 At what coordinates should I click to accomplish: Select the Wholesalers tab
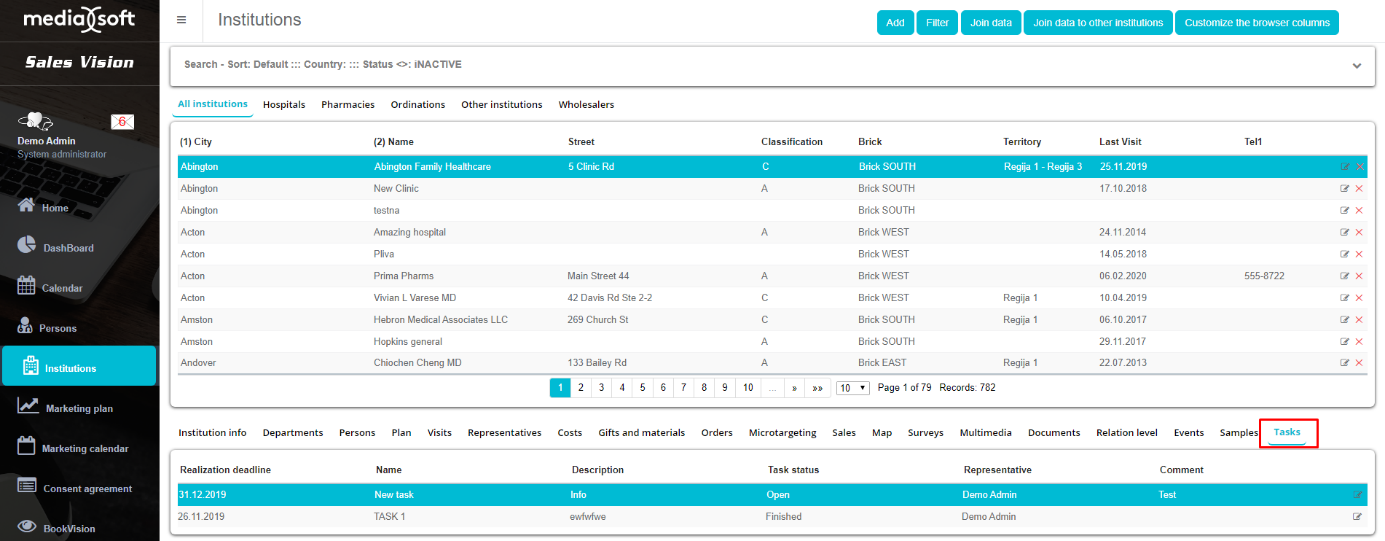586,105
